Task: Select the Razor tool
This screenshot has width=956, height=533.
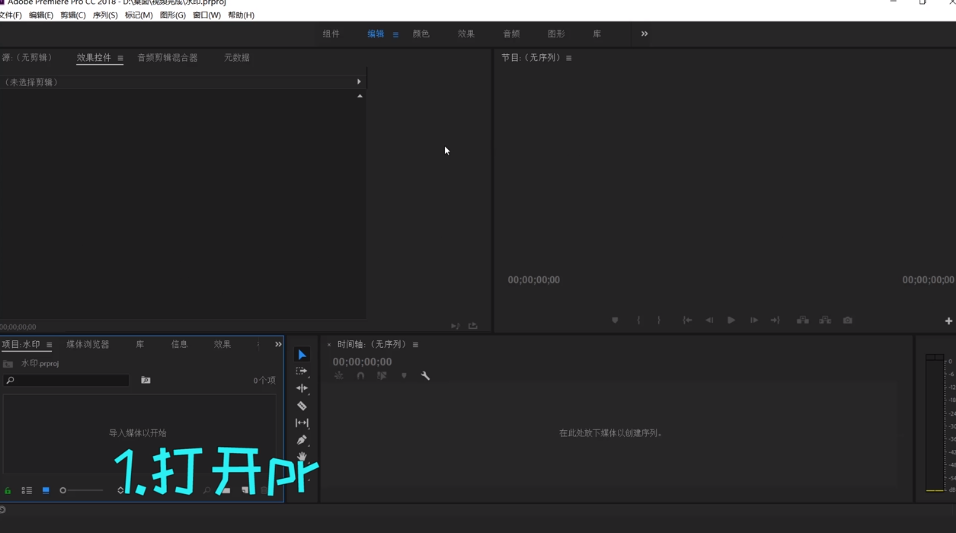Action: (302, 406)
